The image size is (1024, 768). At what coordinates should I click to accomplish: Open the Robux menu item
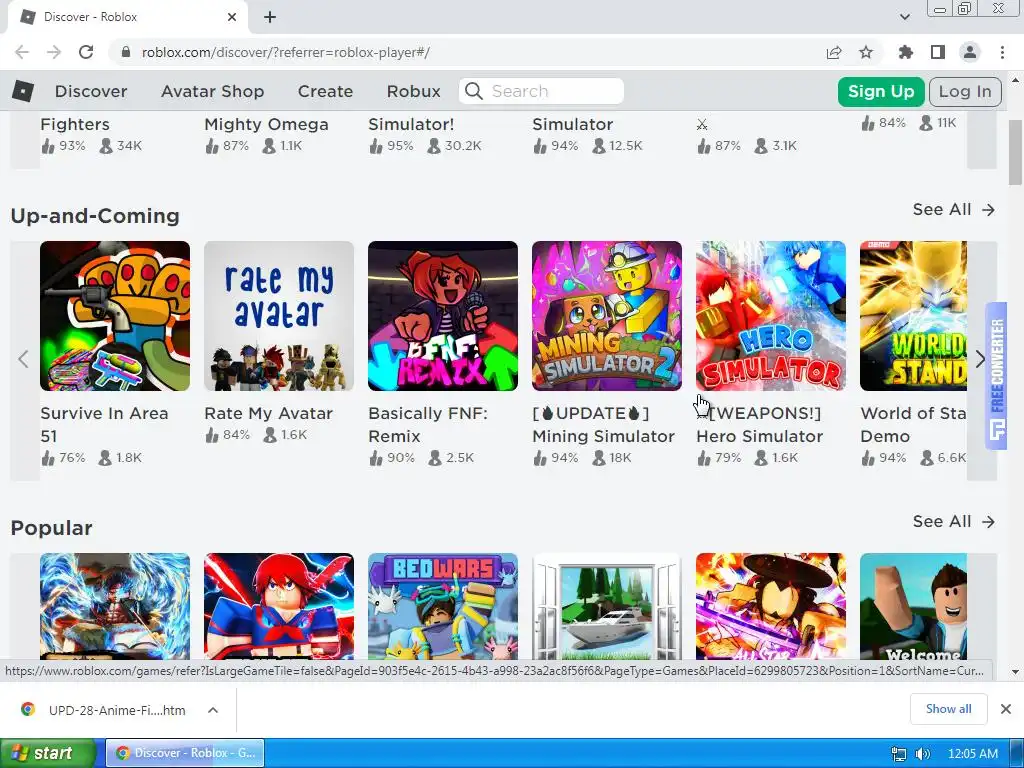(413, 91)
